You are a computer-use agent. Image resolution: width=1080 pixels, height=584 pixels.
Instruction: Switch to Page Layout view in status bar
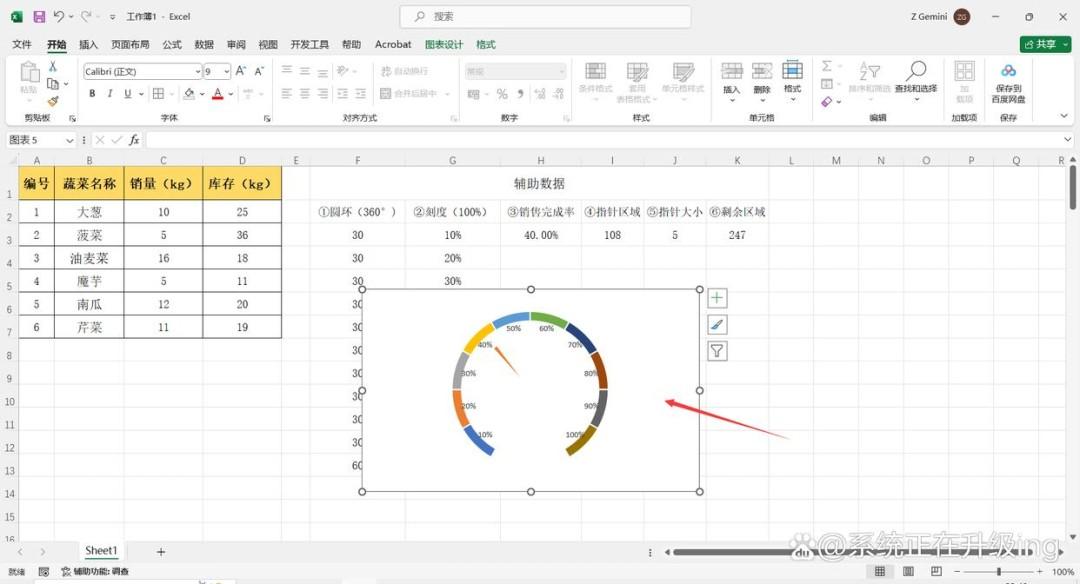pyautogui.click(x=908, y=572)
